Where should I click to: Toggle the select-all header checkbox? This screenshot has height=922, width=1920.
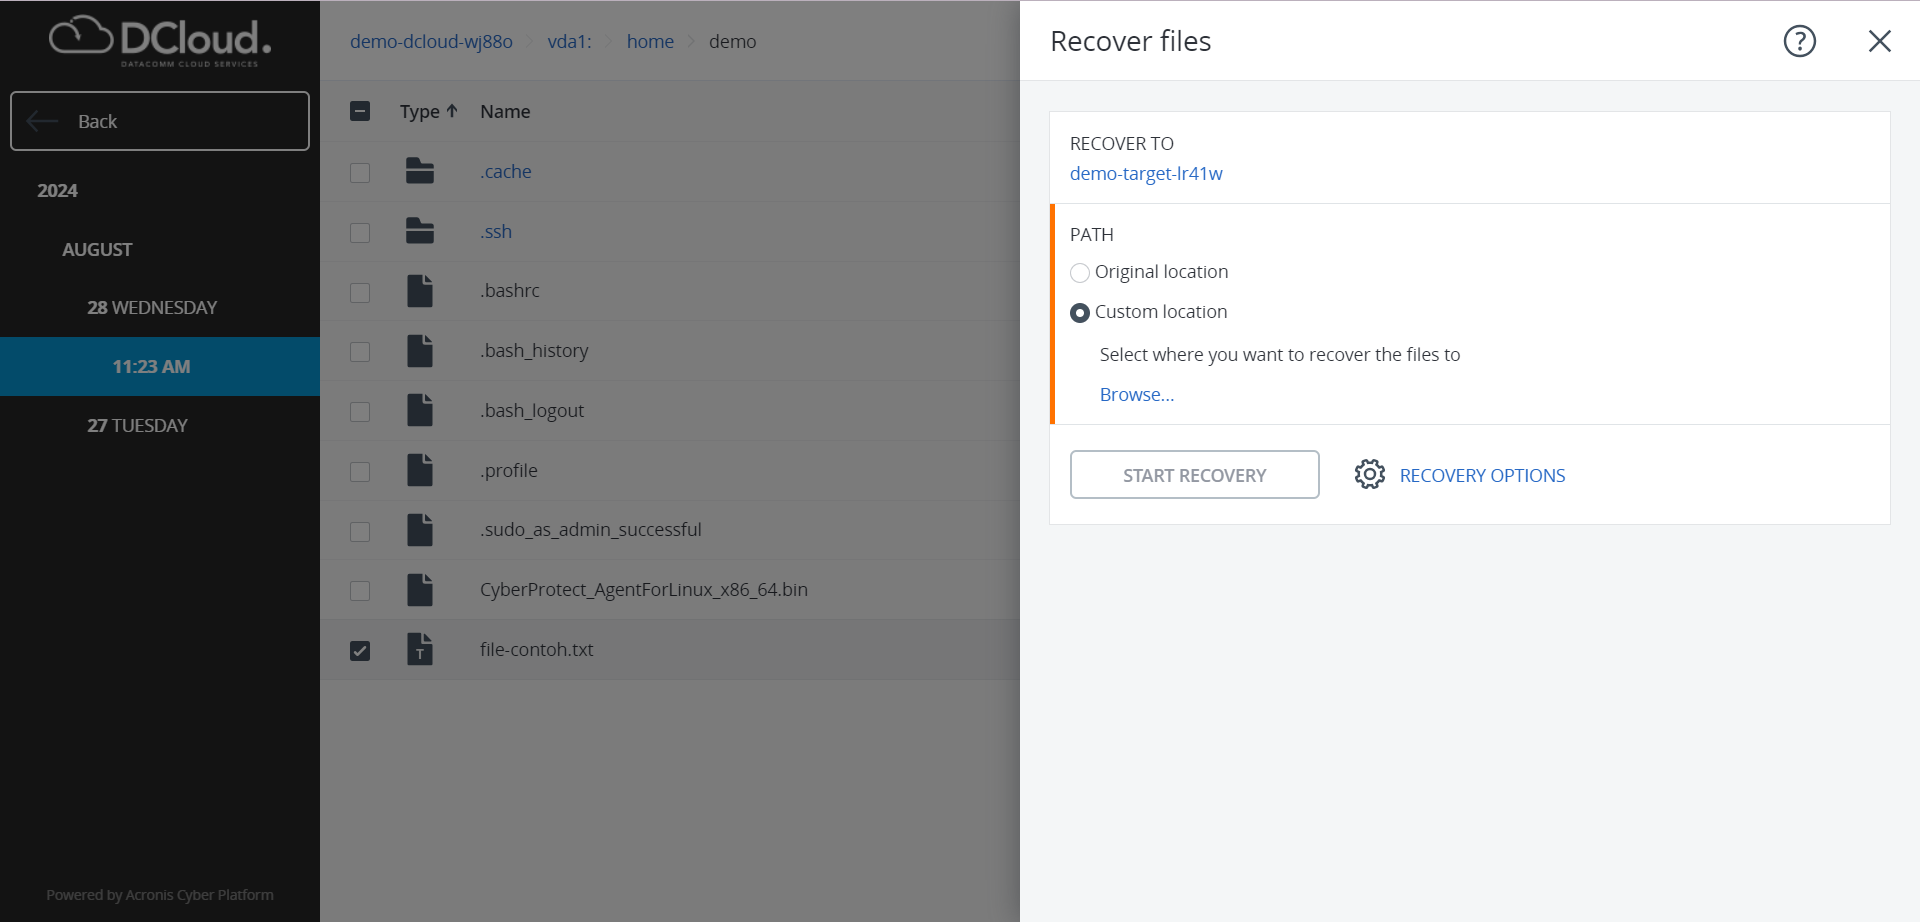tap(360, 111)
